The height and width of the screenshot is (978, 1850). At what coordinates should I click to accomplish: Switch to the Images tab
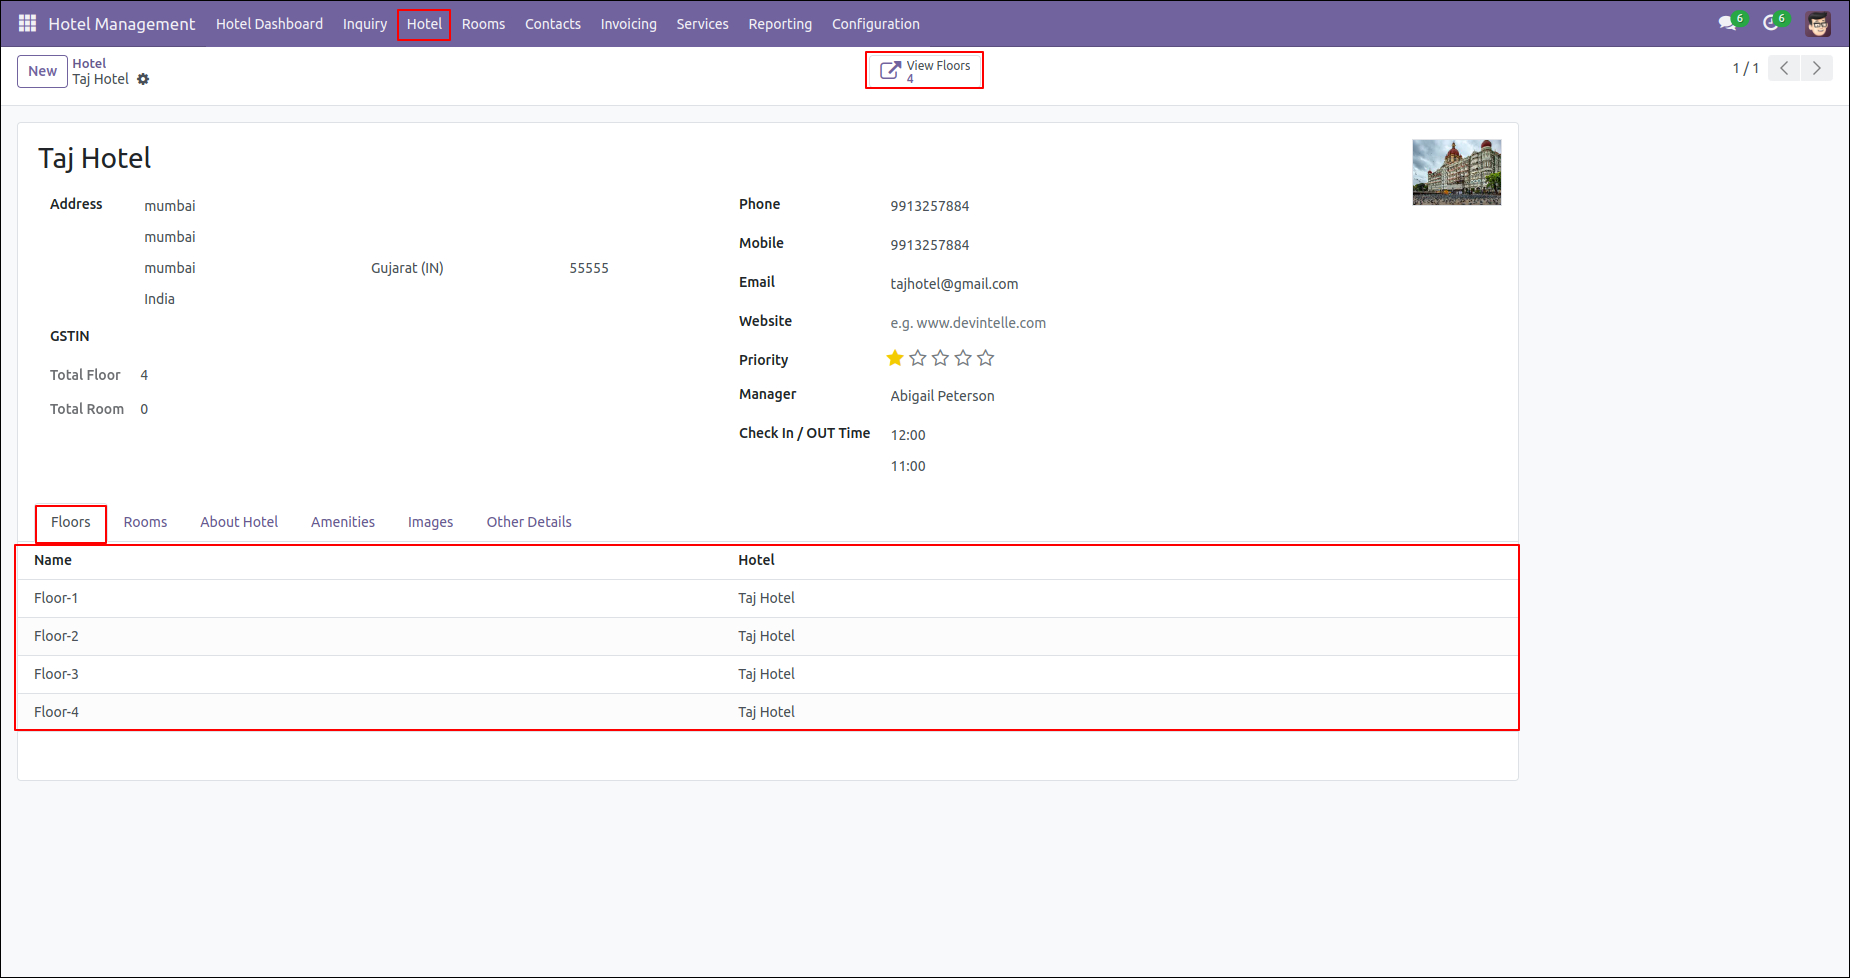pyautogui.click(x=430, y=522)
